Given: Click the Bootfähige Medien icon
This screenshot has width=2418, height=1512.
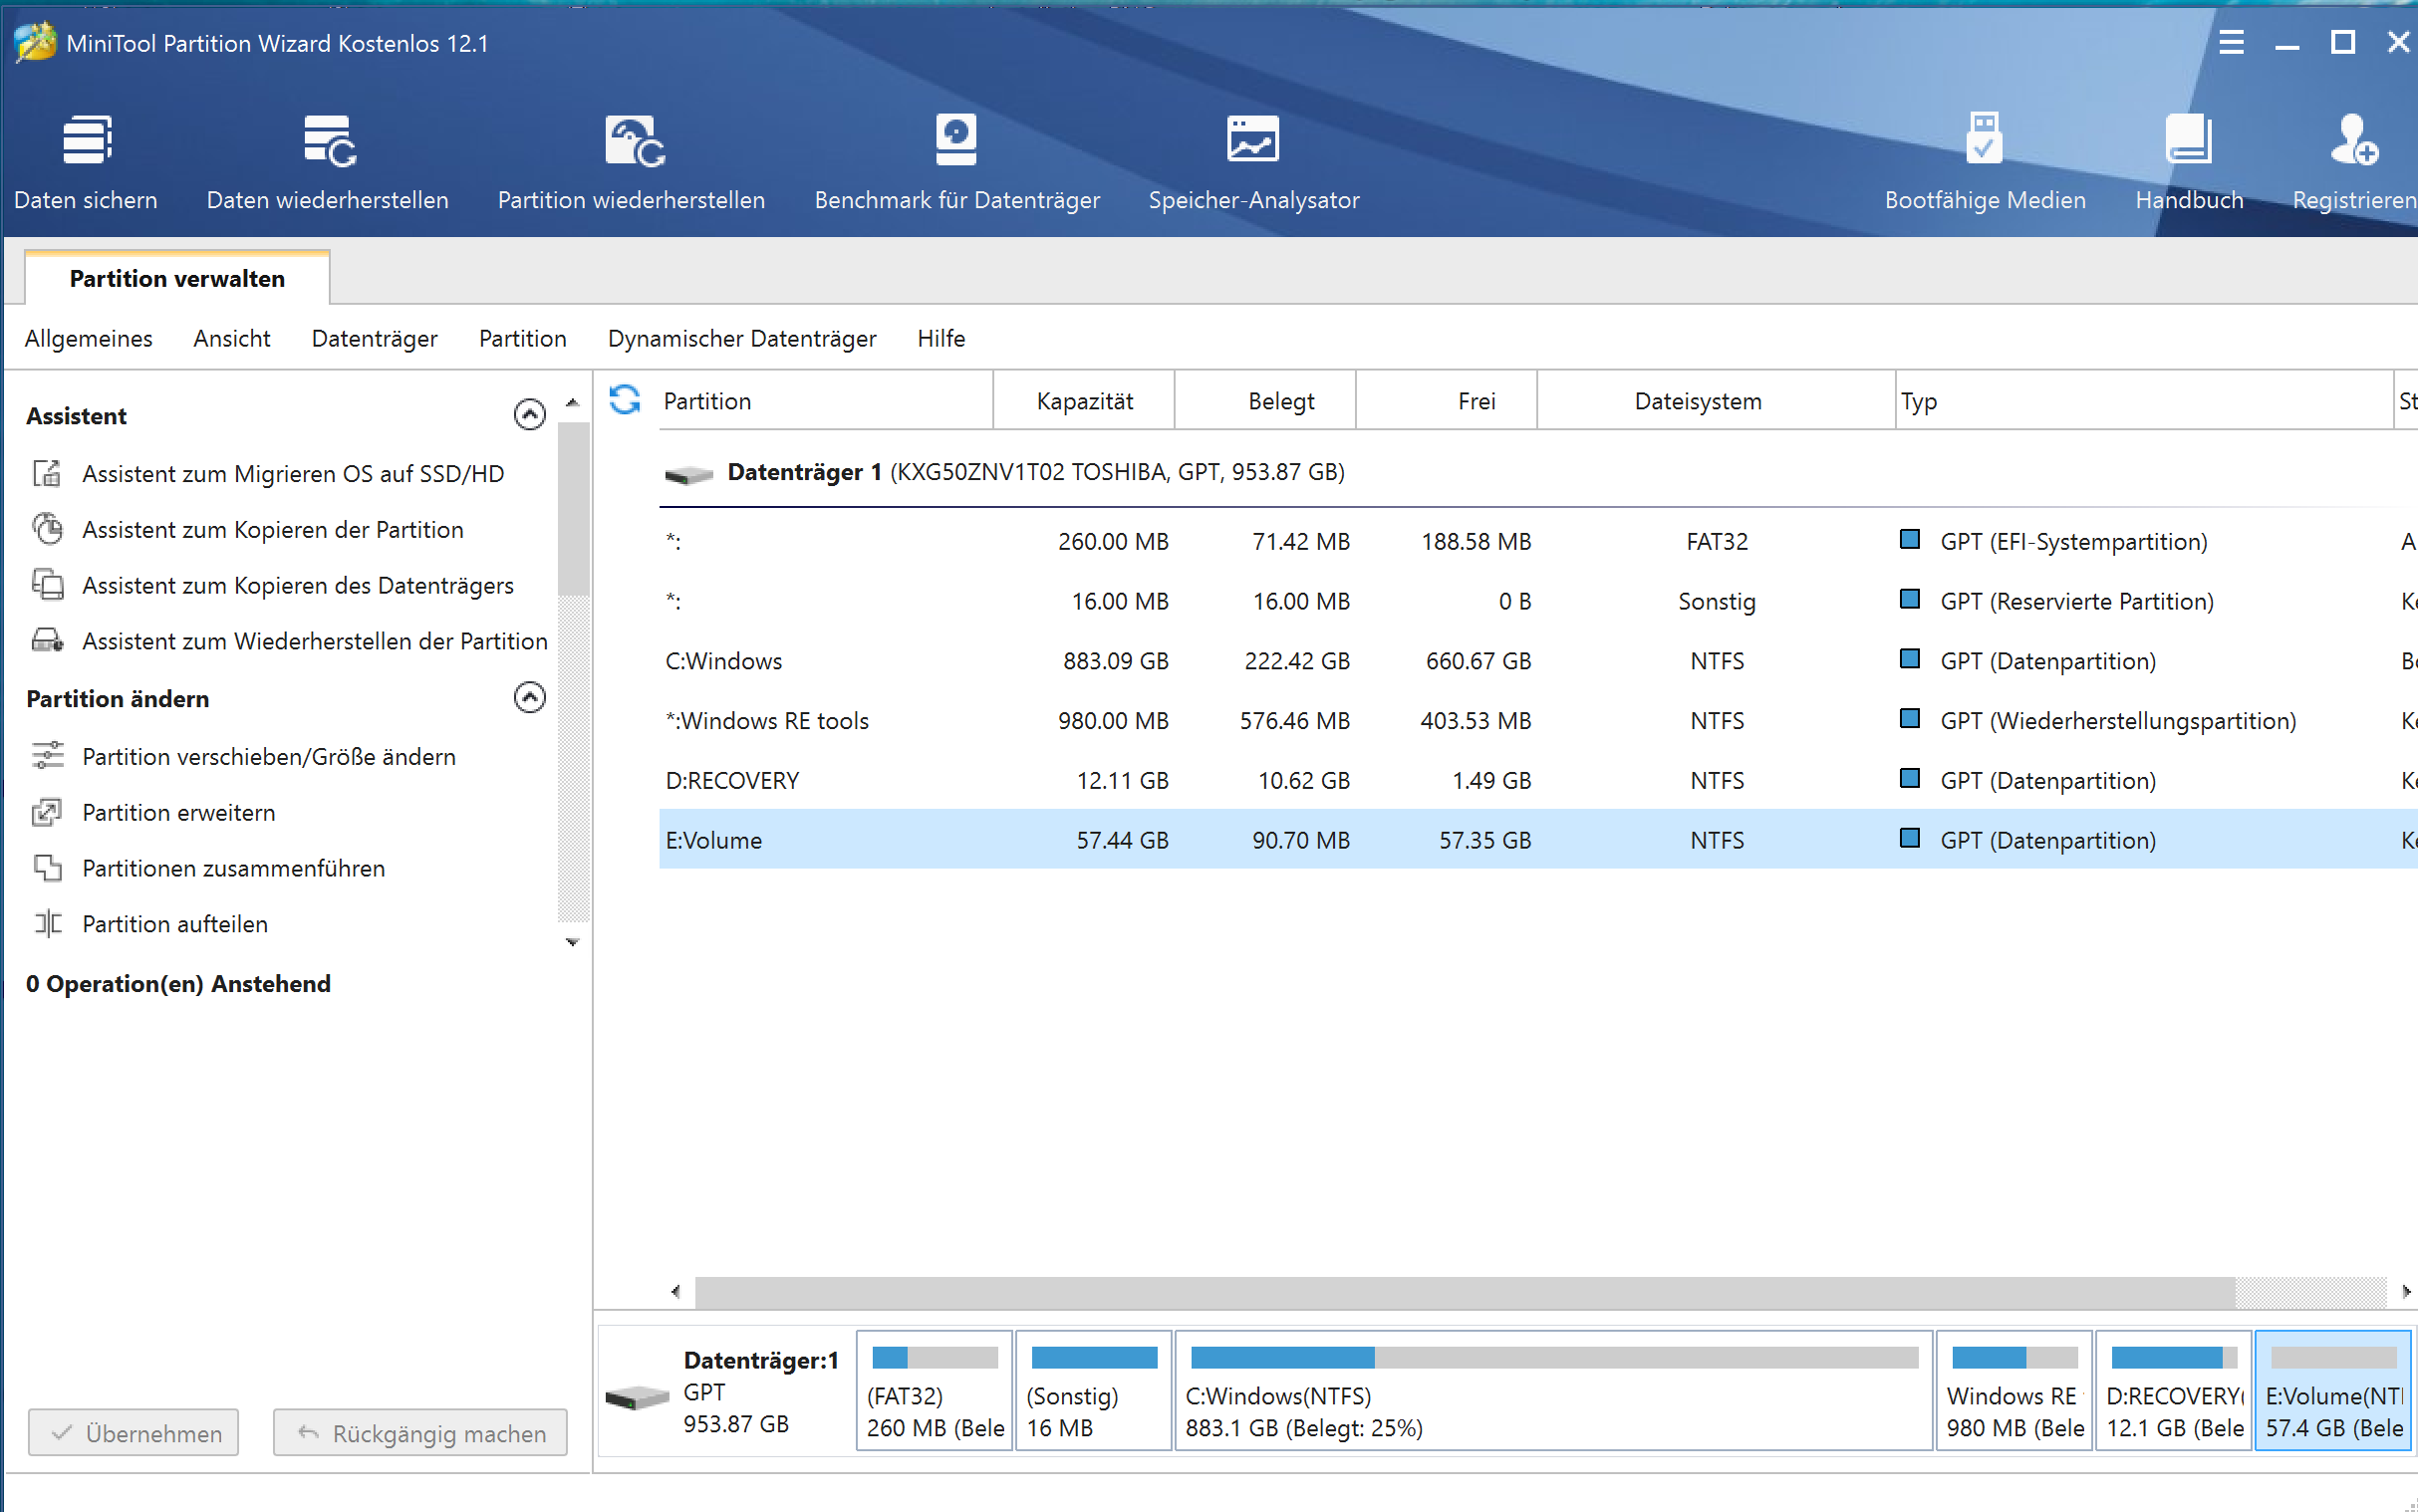Looking at the screenshot, I should (1984, 140).
